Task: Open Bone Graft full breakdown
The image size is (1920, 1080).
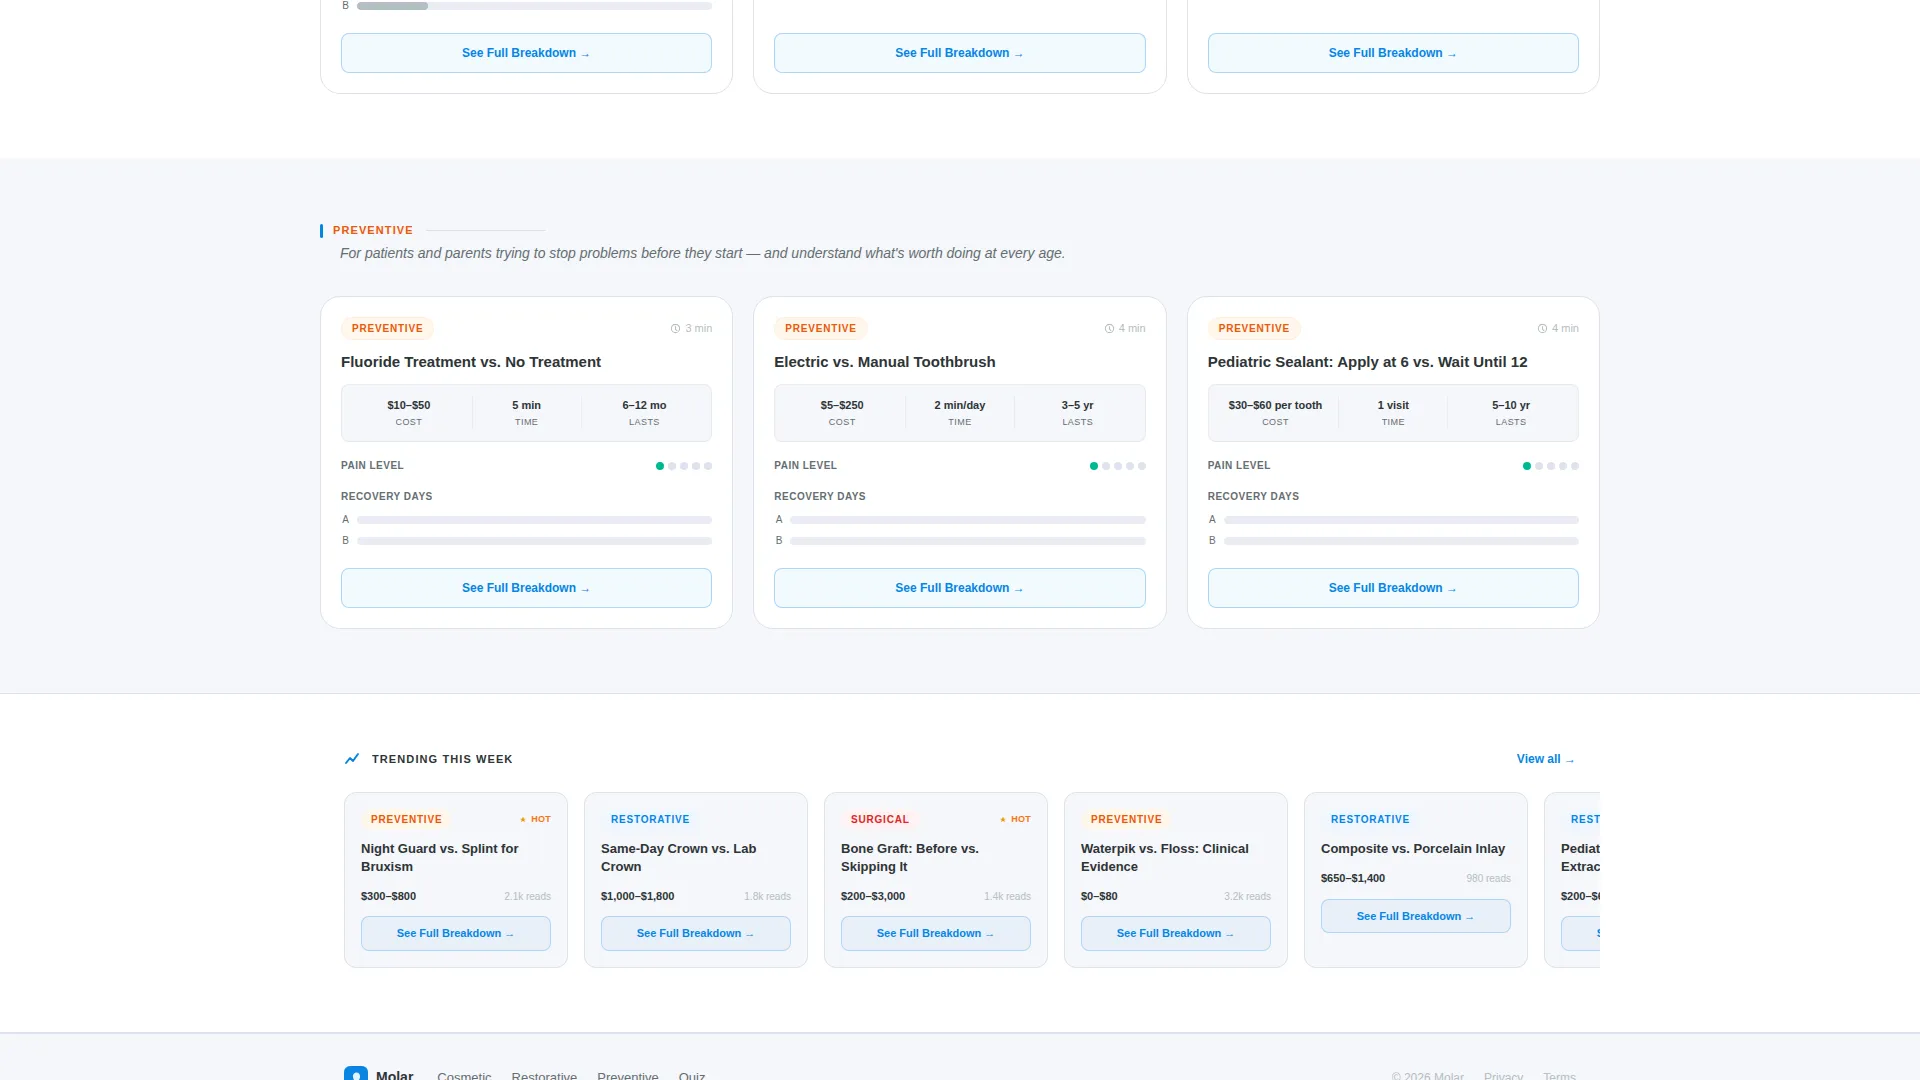Action: point(936,933)
